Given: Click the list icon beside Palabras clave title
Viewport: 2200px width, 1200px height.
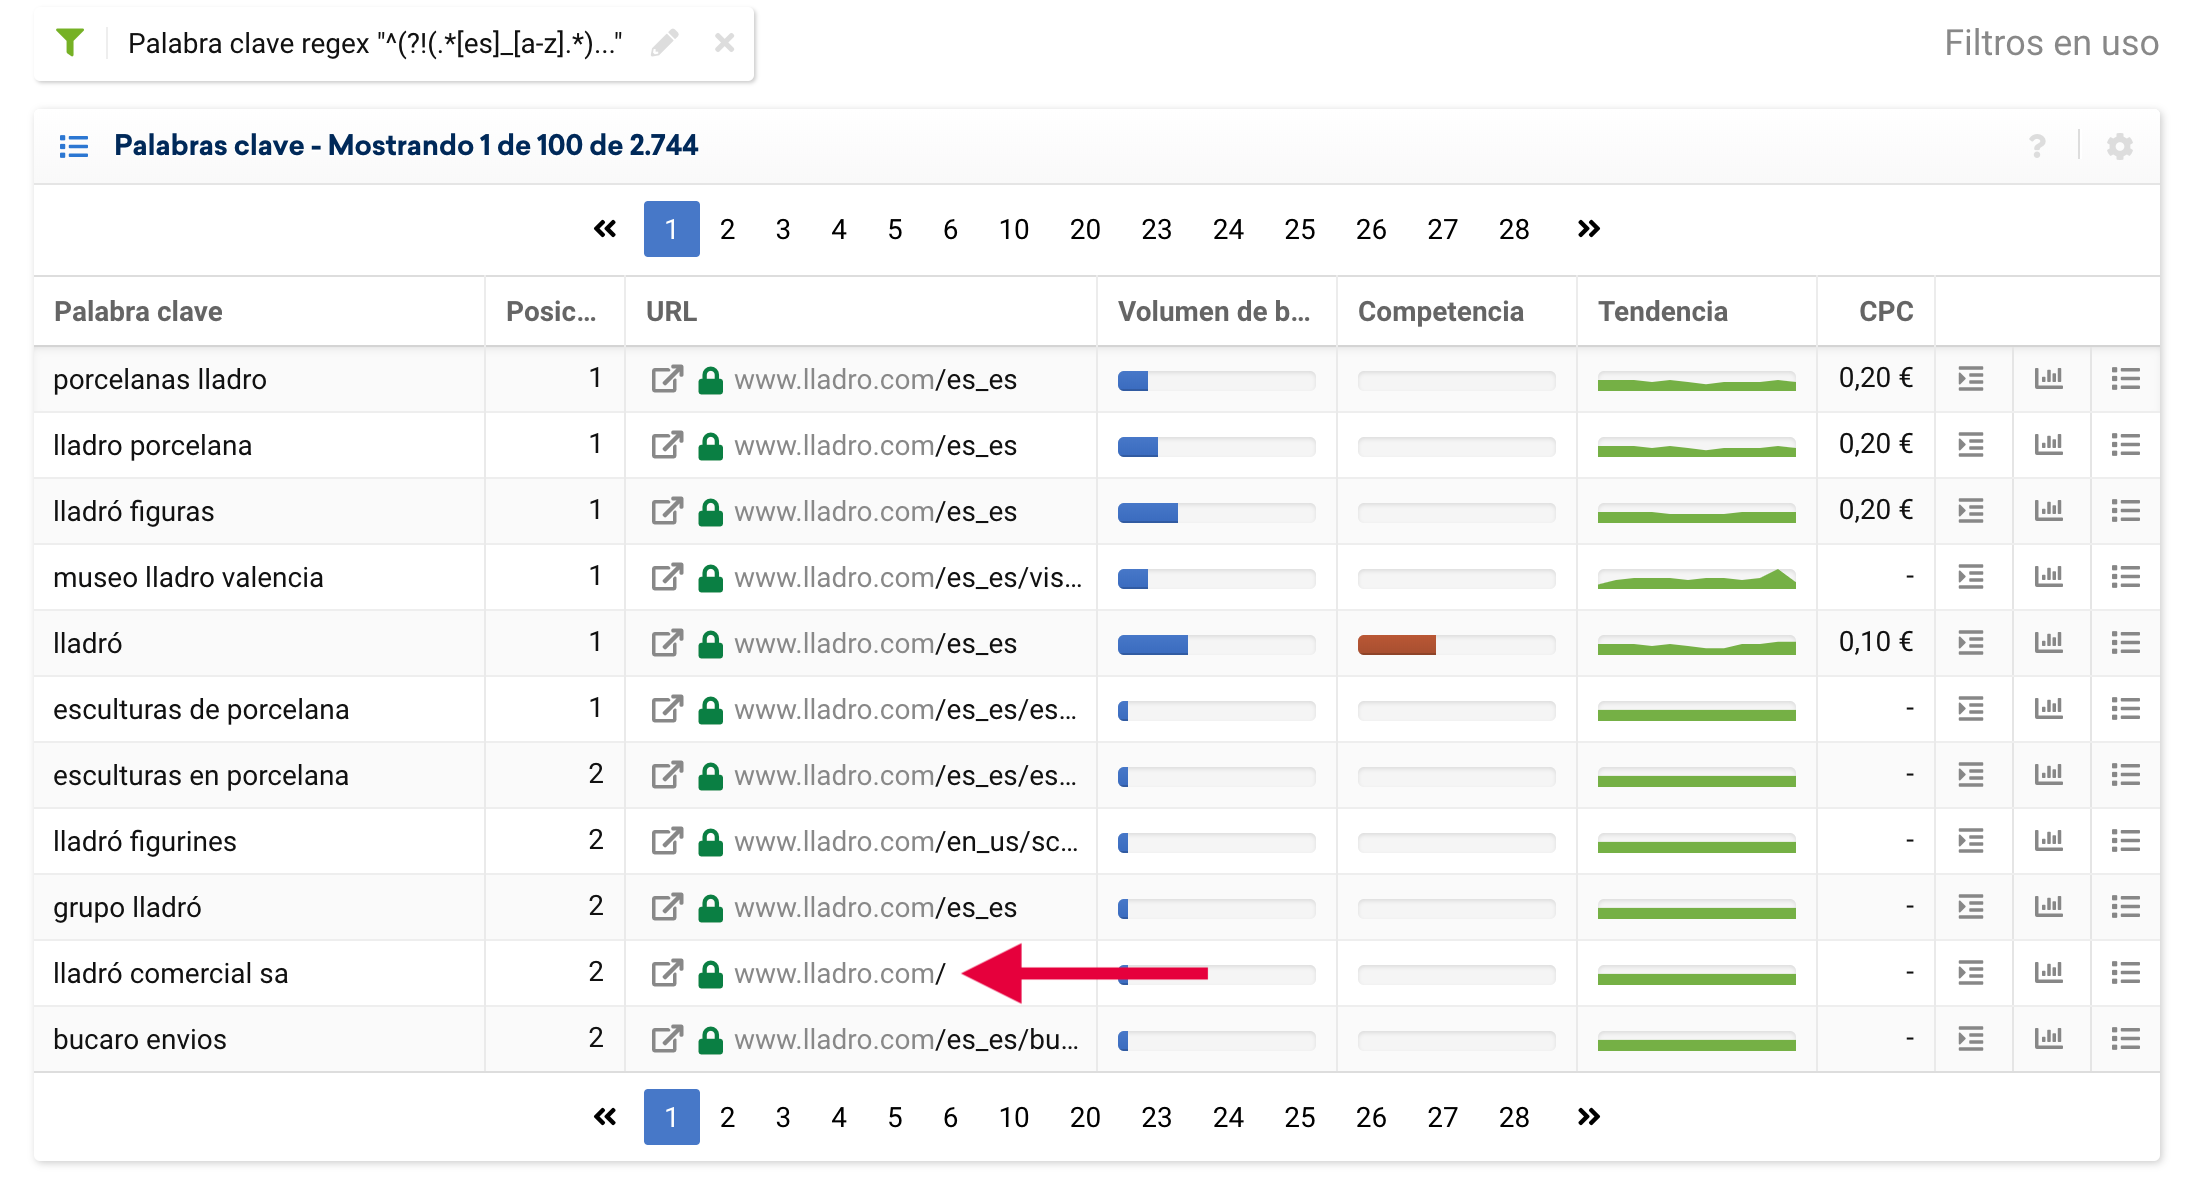Looking at the screenshot, I should (74, 146).
